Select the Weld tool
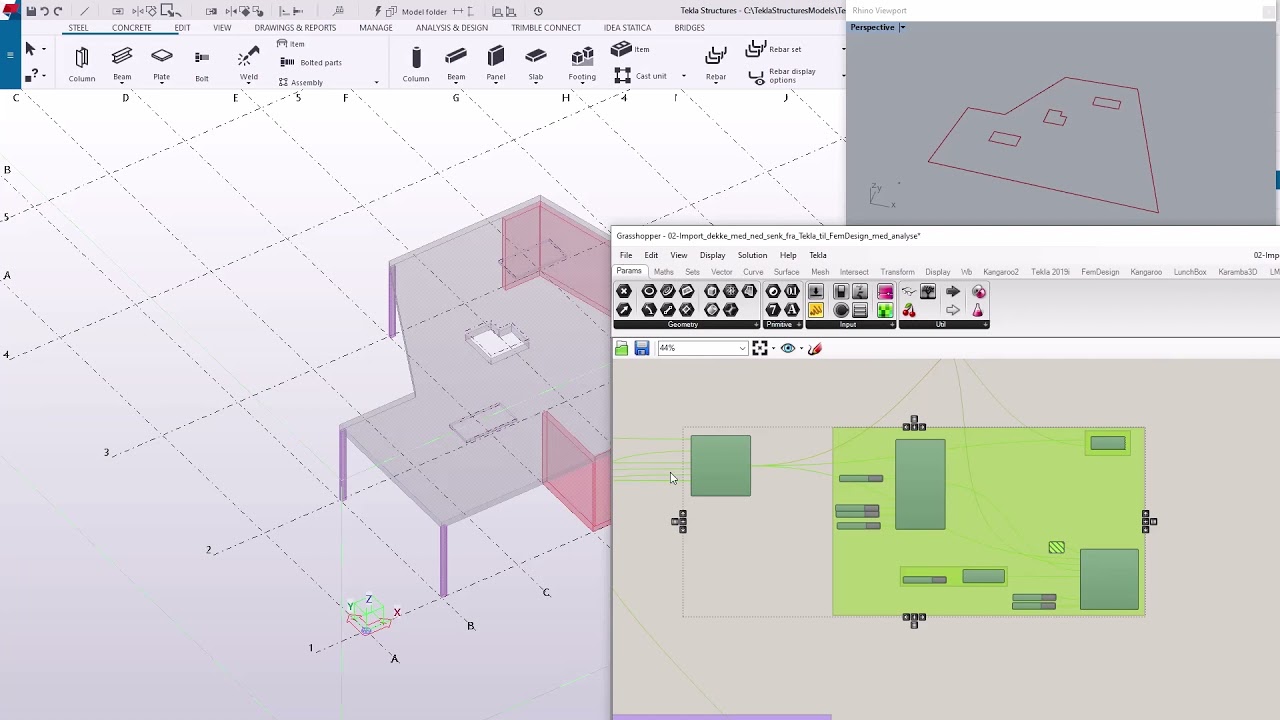Screen dimensions: 1280x720 (248, 64)
